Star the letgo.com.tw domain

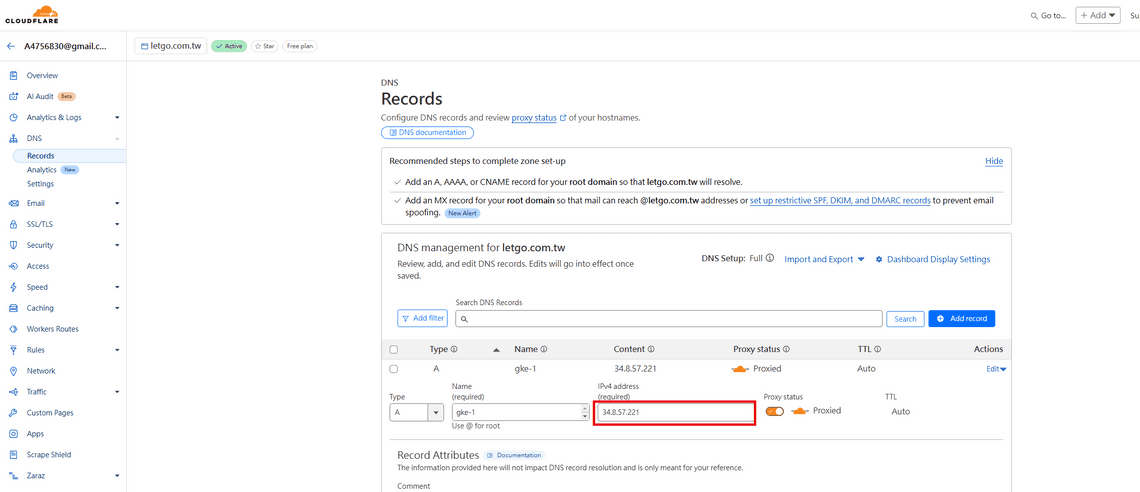click(265, 46)
